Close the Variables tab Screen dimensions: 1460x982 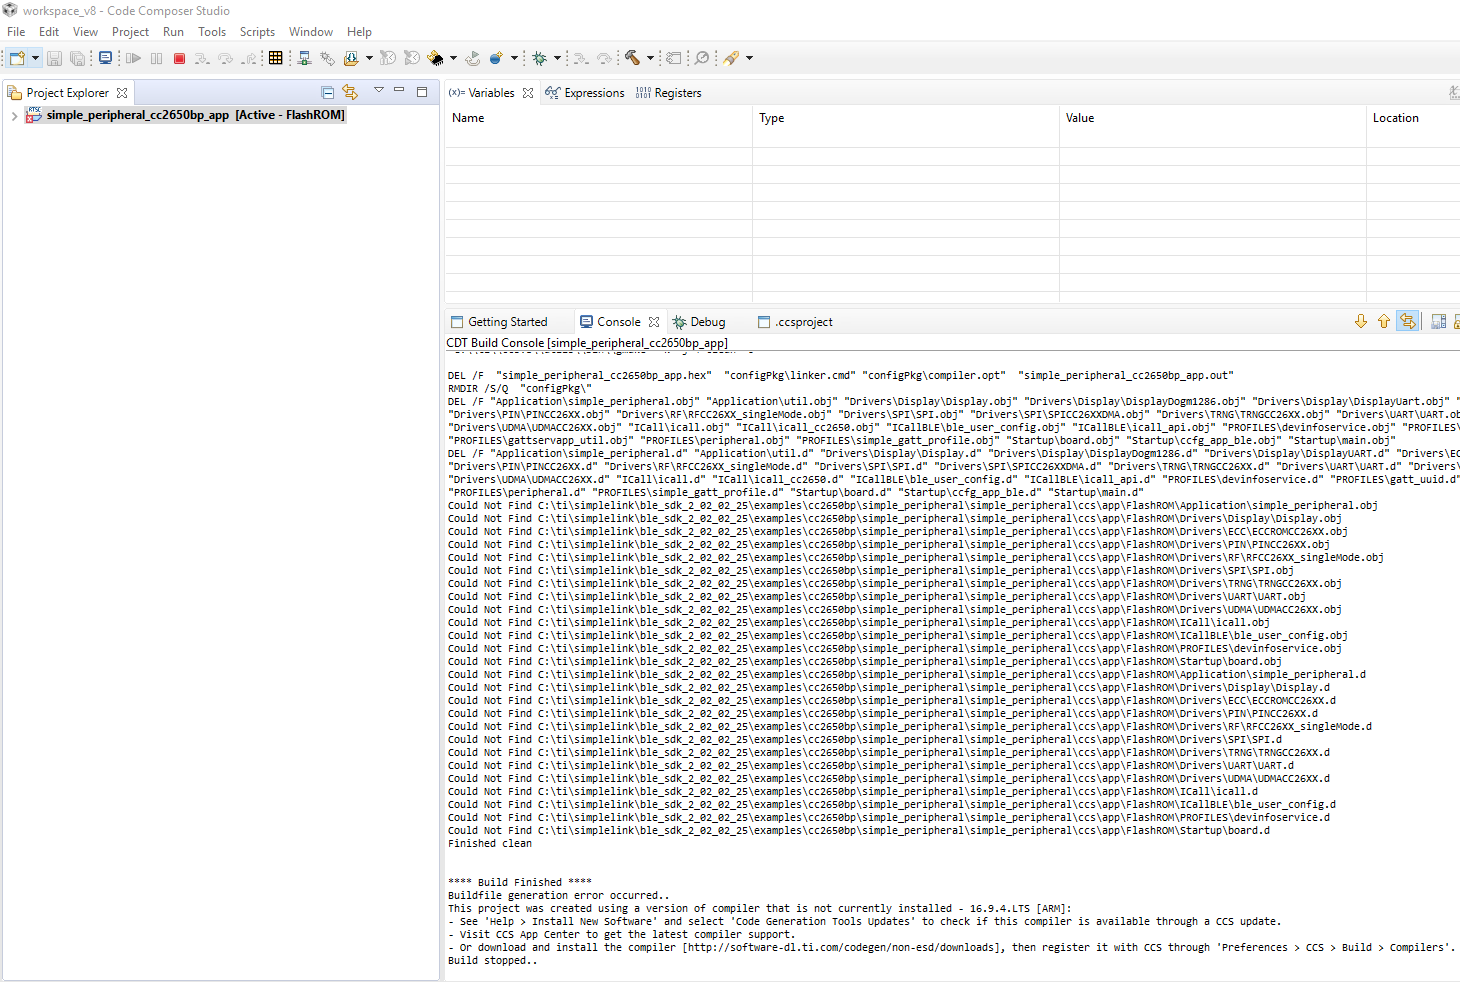point(528,93)
